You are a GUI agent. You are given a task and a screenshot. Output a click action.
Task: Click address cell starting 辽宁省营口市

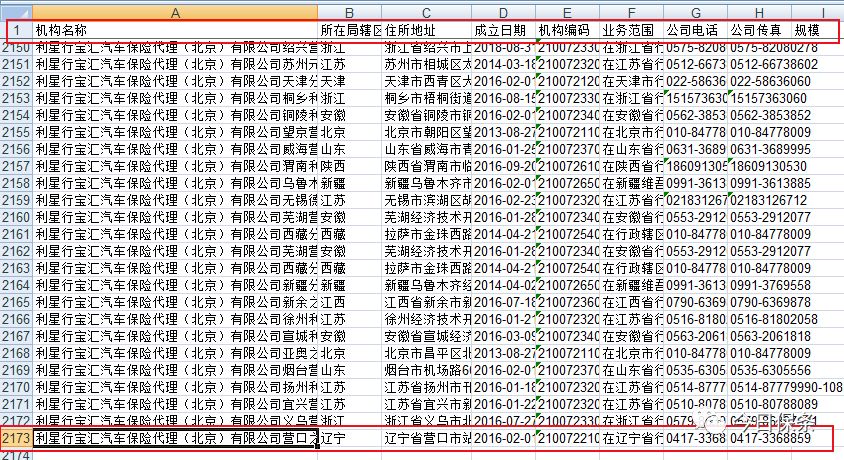coord(426,438)
